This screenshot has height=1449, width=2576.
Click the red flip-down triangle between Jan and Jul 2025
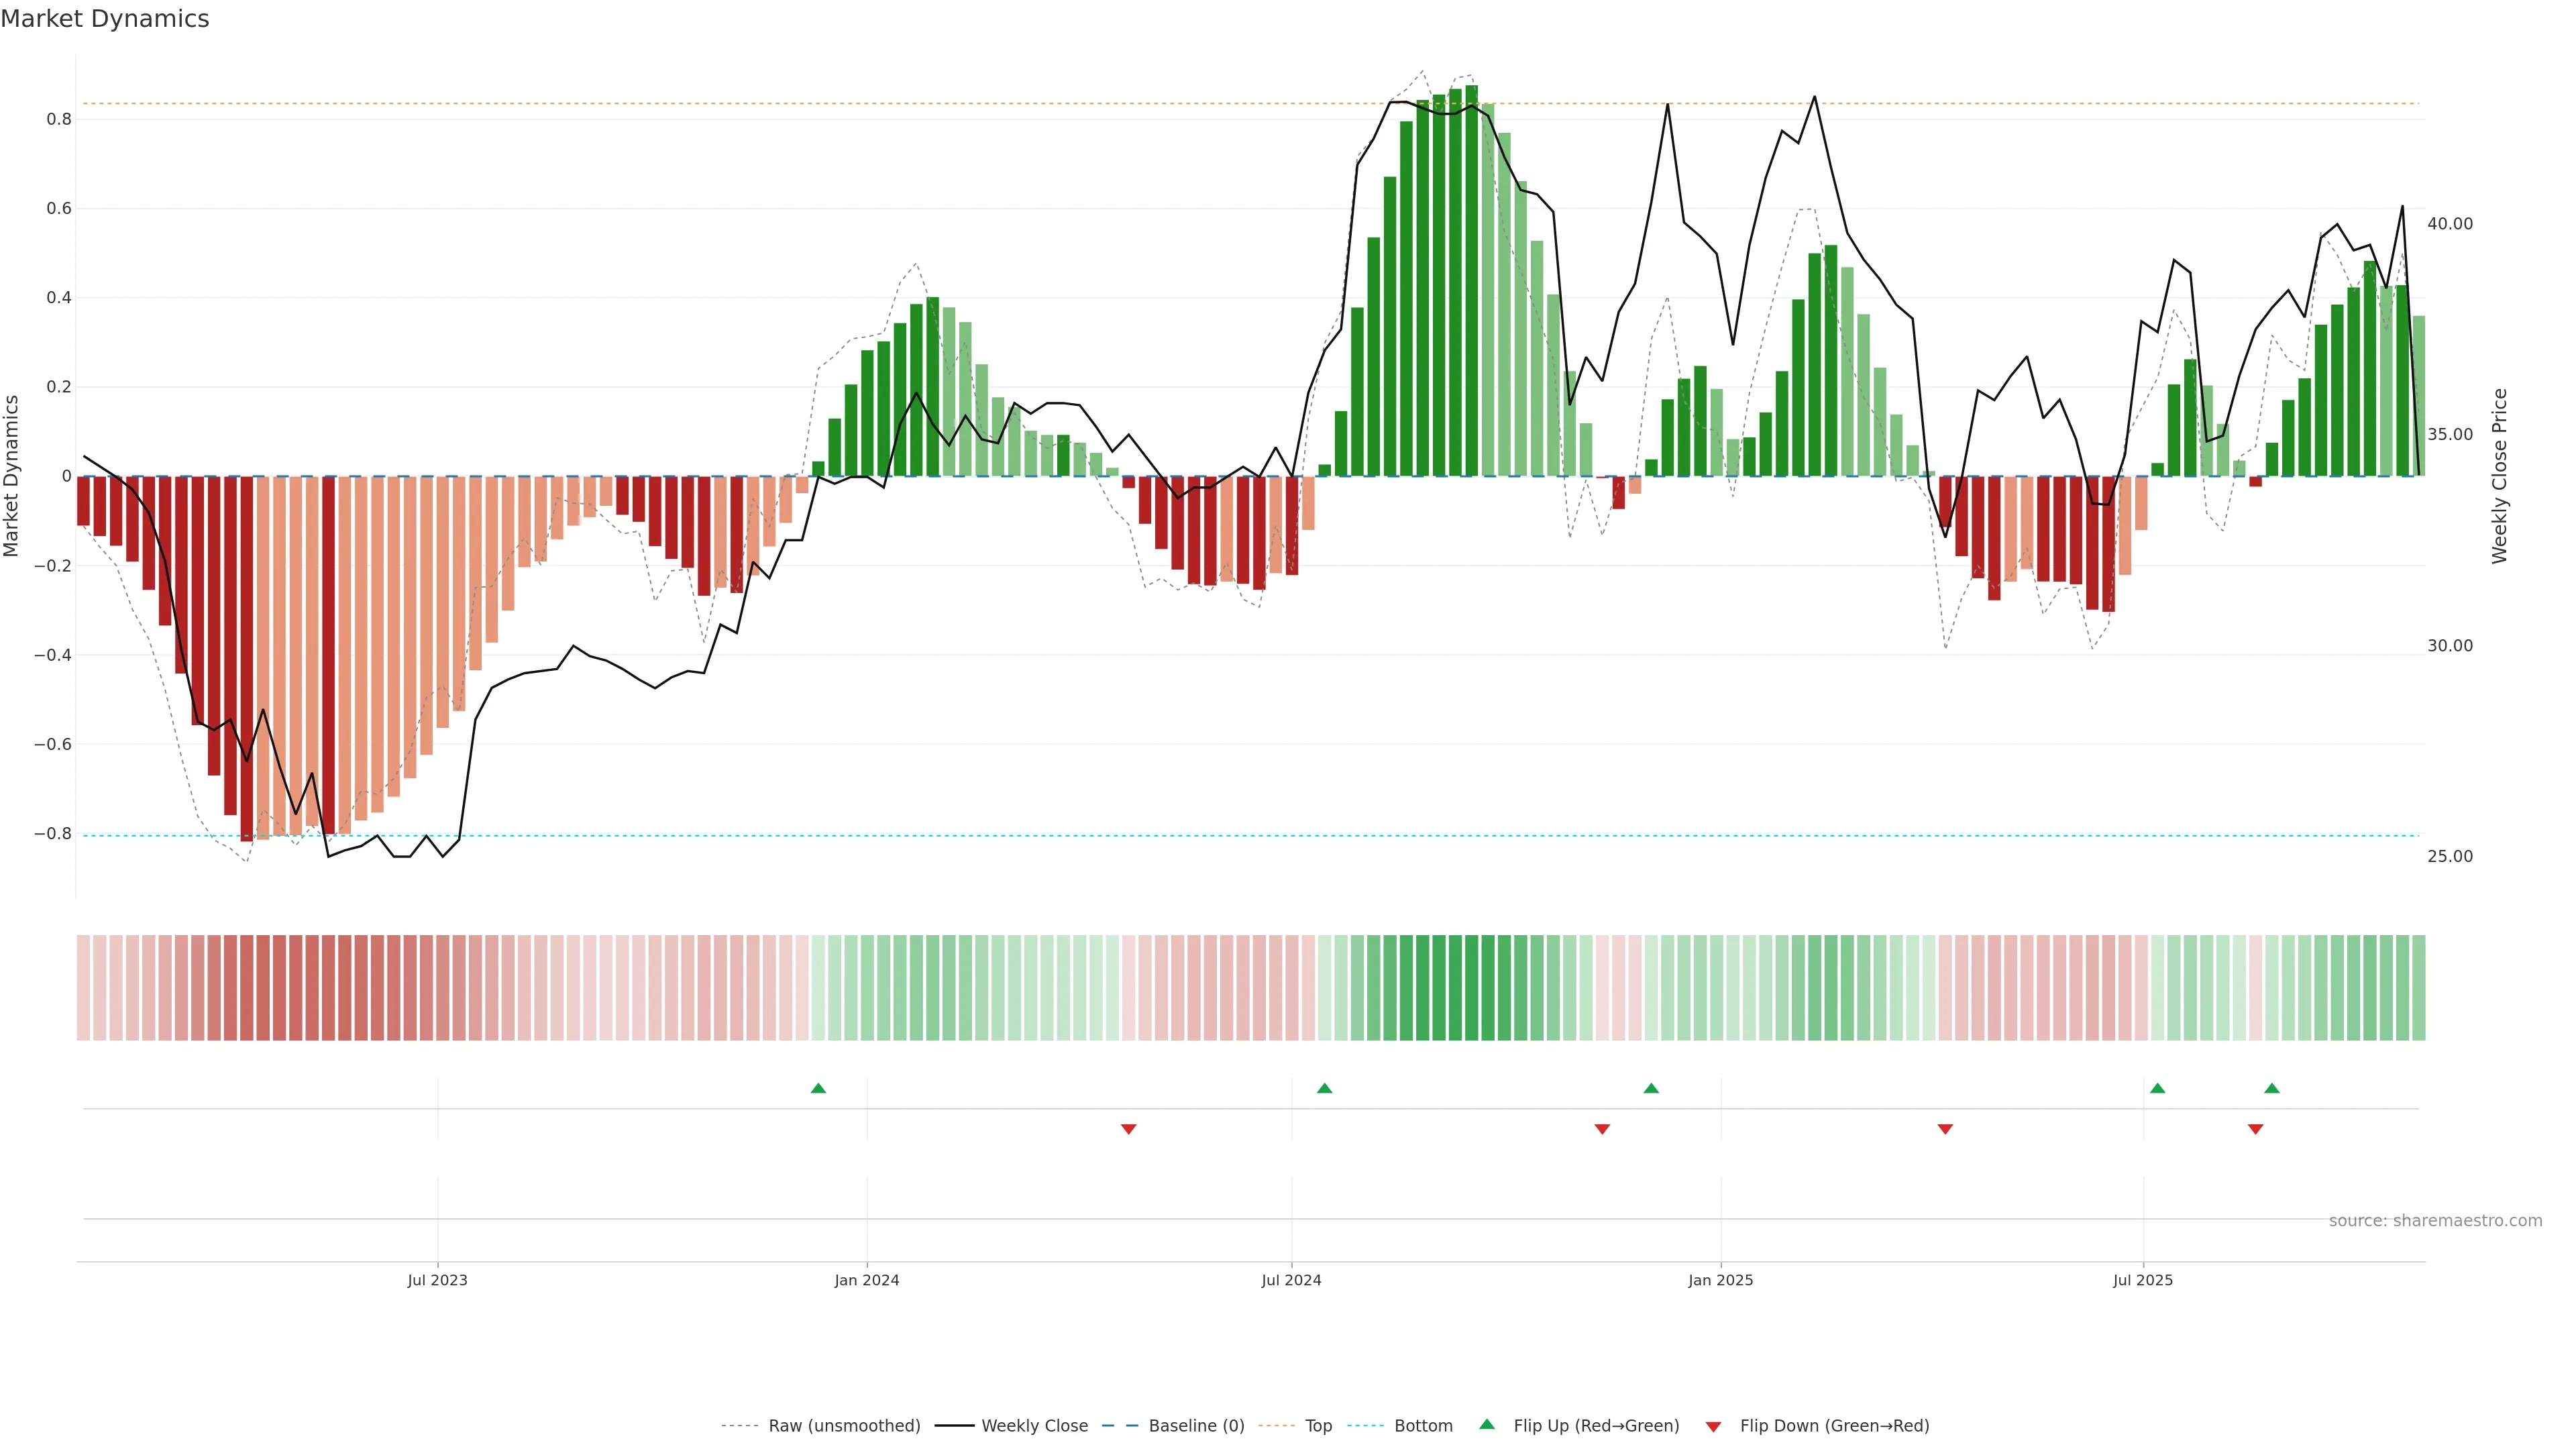[x=1945, y=1129]
